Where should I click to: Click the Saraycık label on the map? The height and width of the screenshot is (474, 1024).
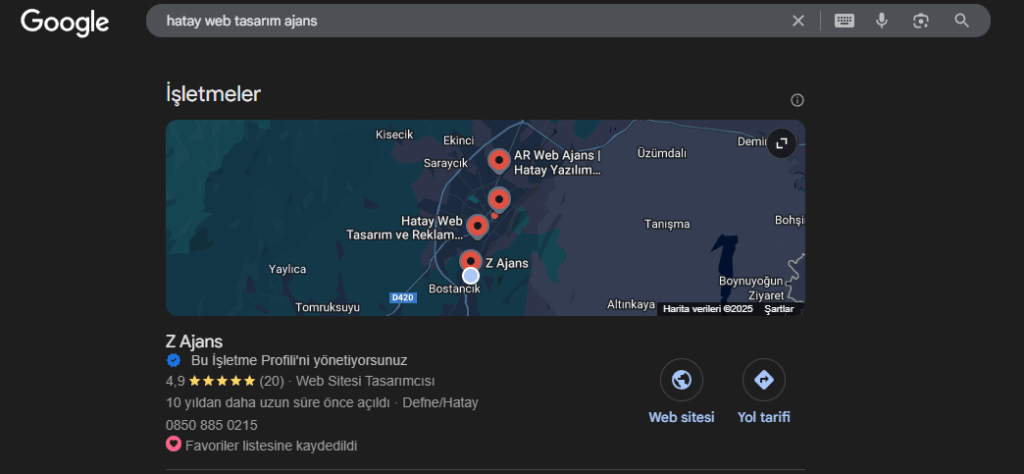pos(445,163)
